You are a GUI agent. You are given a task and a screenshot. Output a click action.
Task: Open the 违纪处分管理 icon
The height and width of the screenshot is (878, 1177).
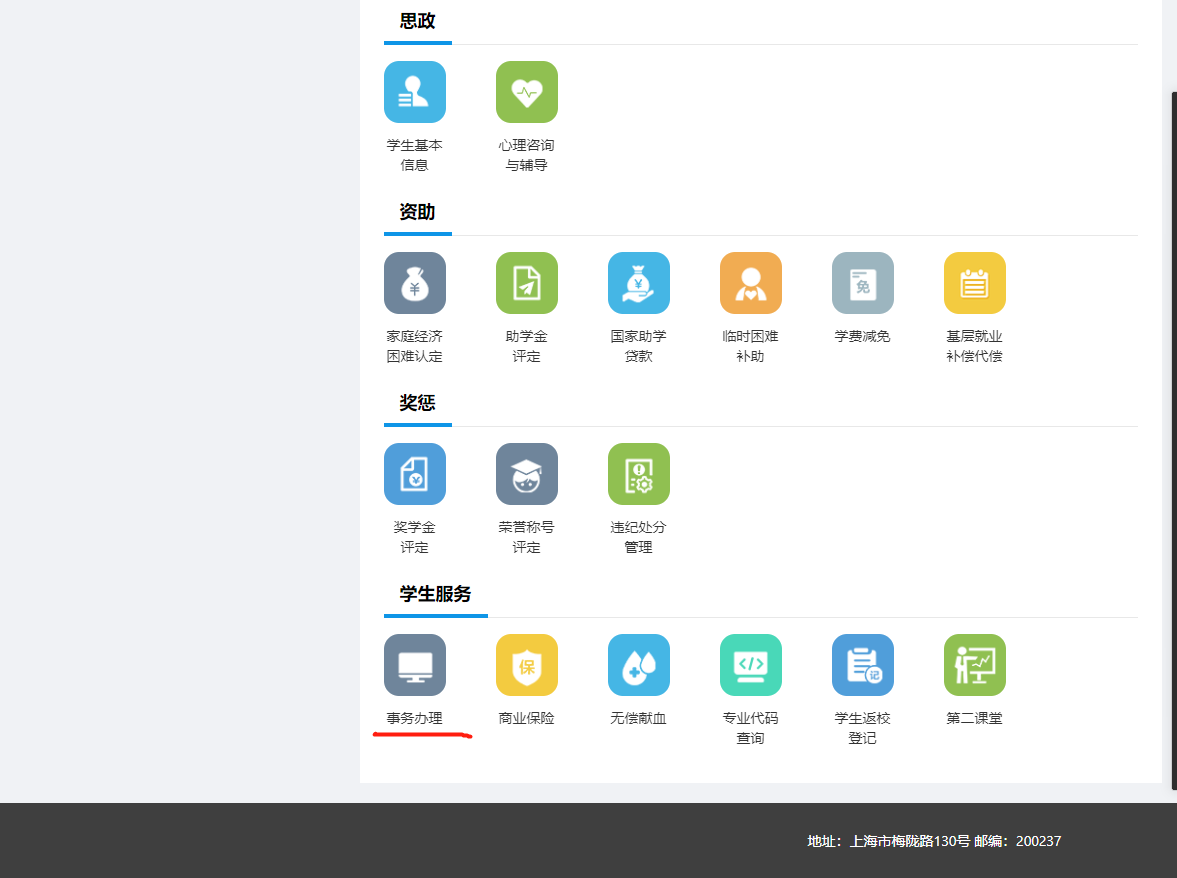click(x=639, y=474)
